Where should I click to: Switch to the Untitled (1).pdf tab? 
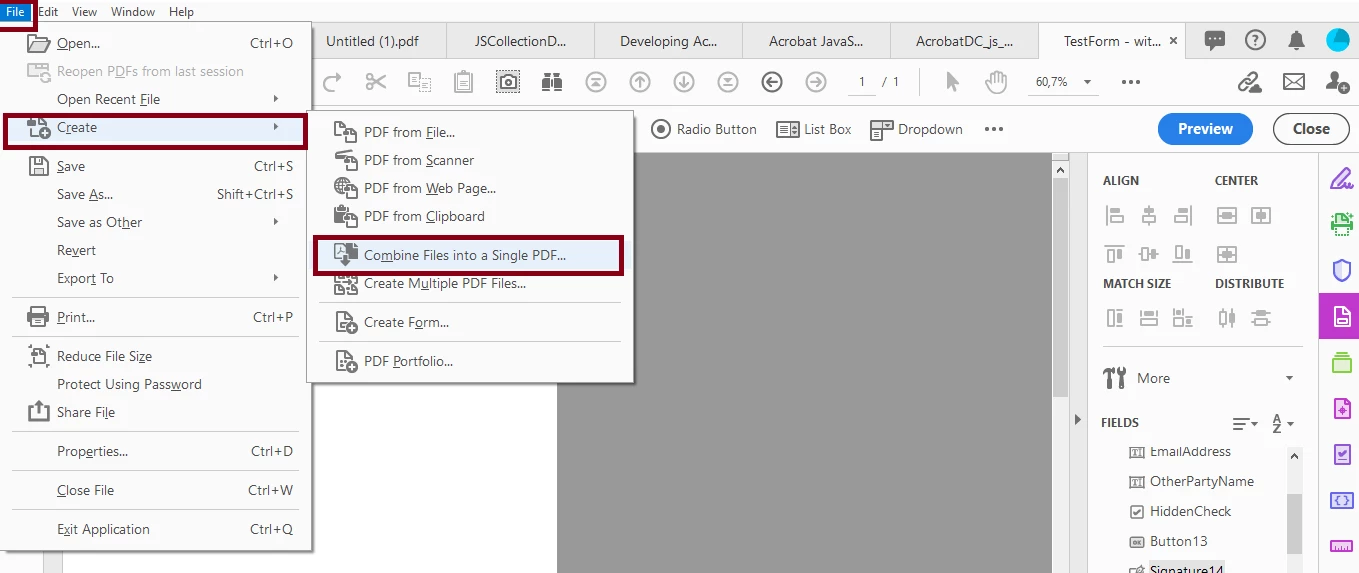tap(373, 41)
